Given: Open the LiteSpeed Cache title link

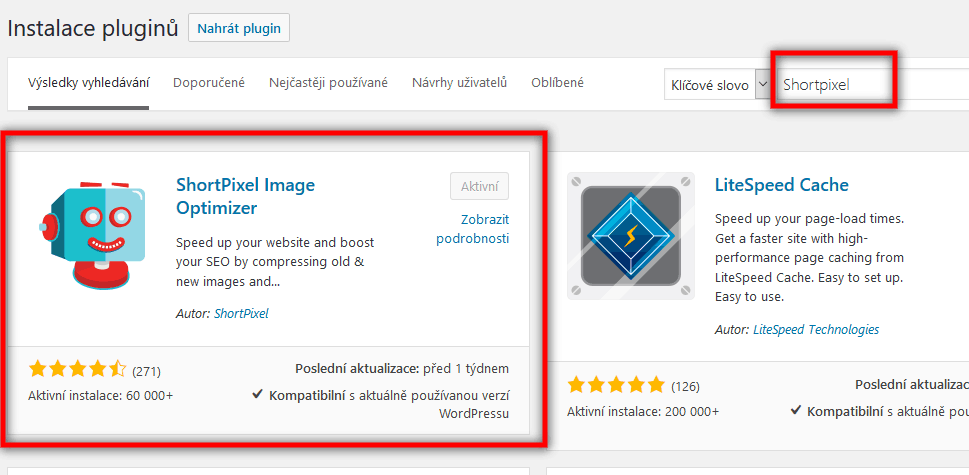Looking at the screenshot, I should coord(782,185).
